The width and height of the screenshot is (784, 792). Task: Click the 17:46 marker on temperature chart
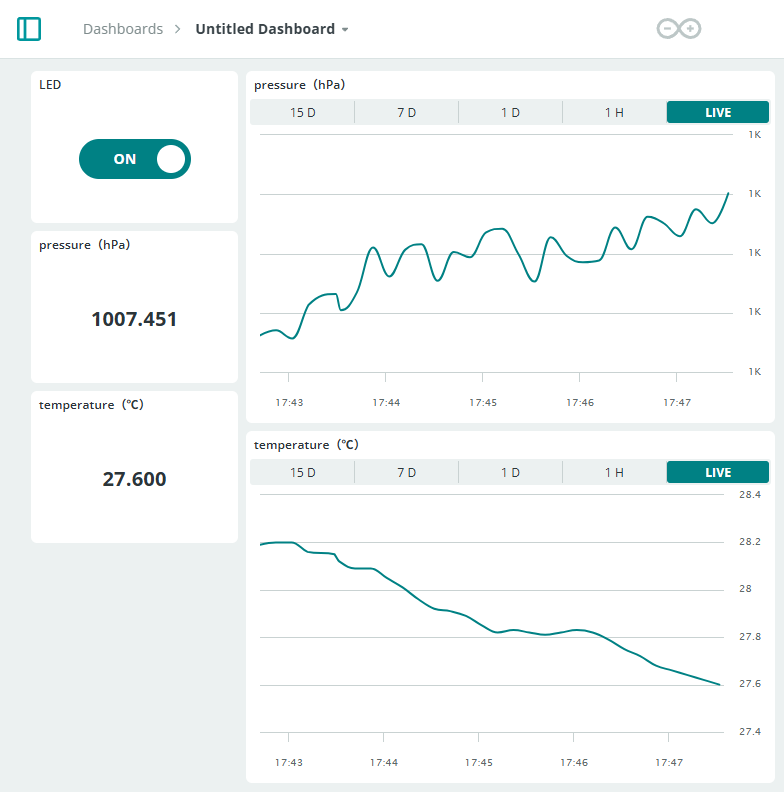click(x=574, y=762)
